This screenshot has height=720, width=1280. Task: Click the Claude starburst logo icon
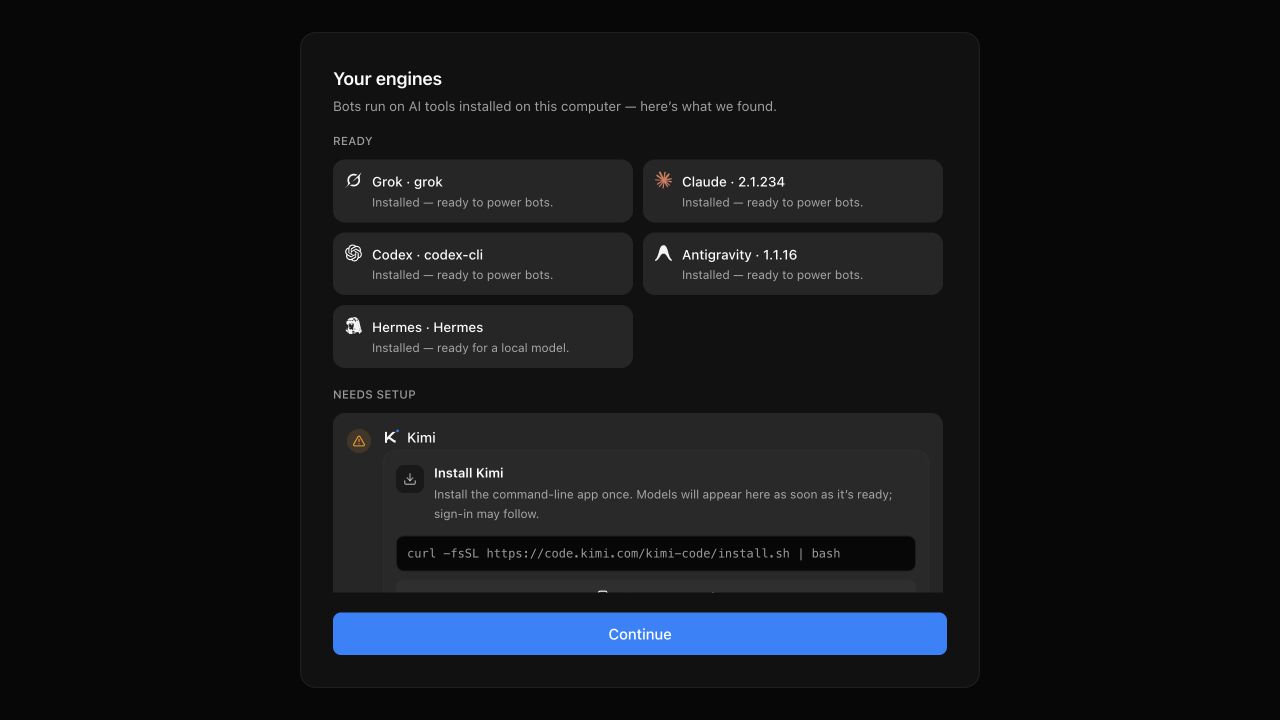pos(663,180)
